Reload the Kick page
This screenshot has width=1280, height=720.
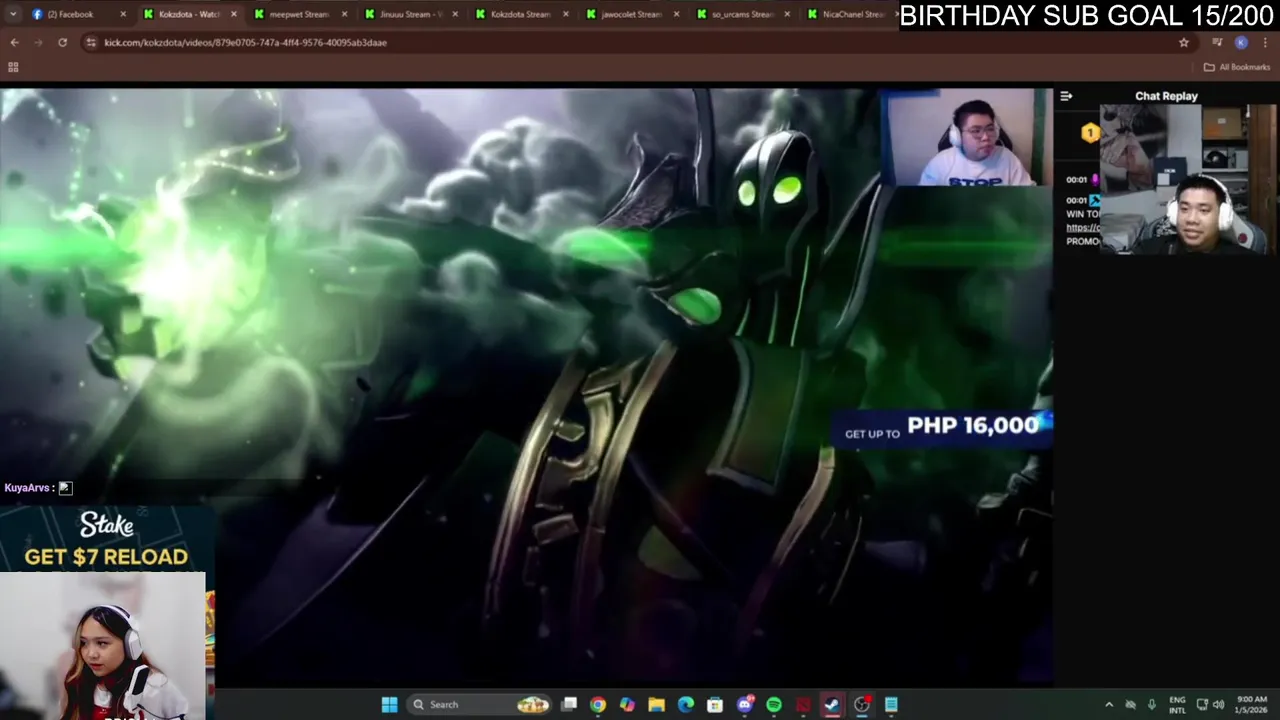coord(62,42)
